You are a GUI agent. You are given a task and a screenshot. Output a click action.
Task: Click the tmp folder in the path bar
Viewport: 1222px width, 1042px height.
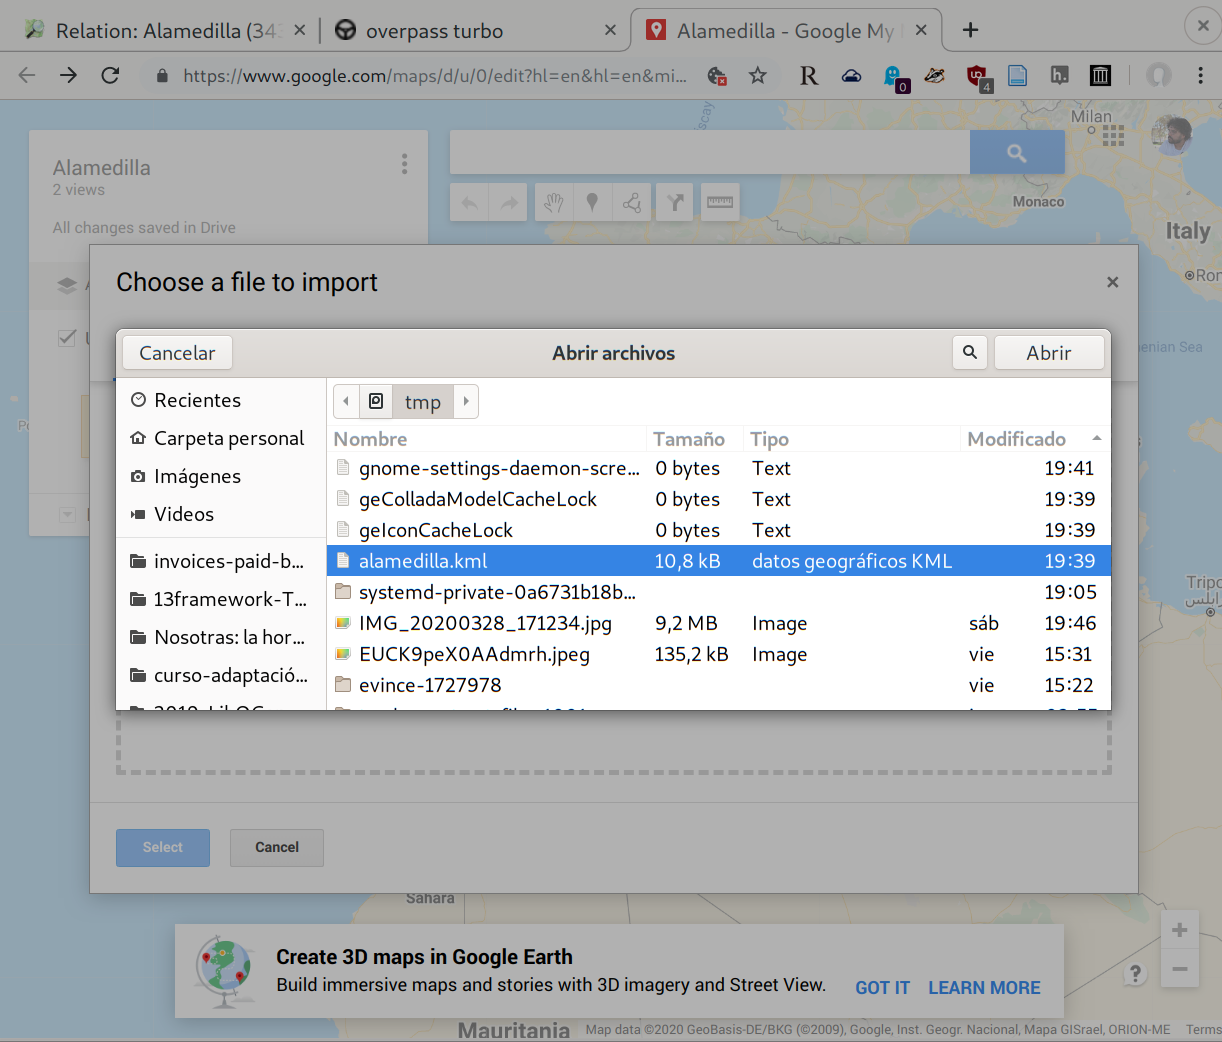(423, 401)
